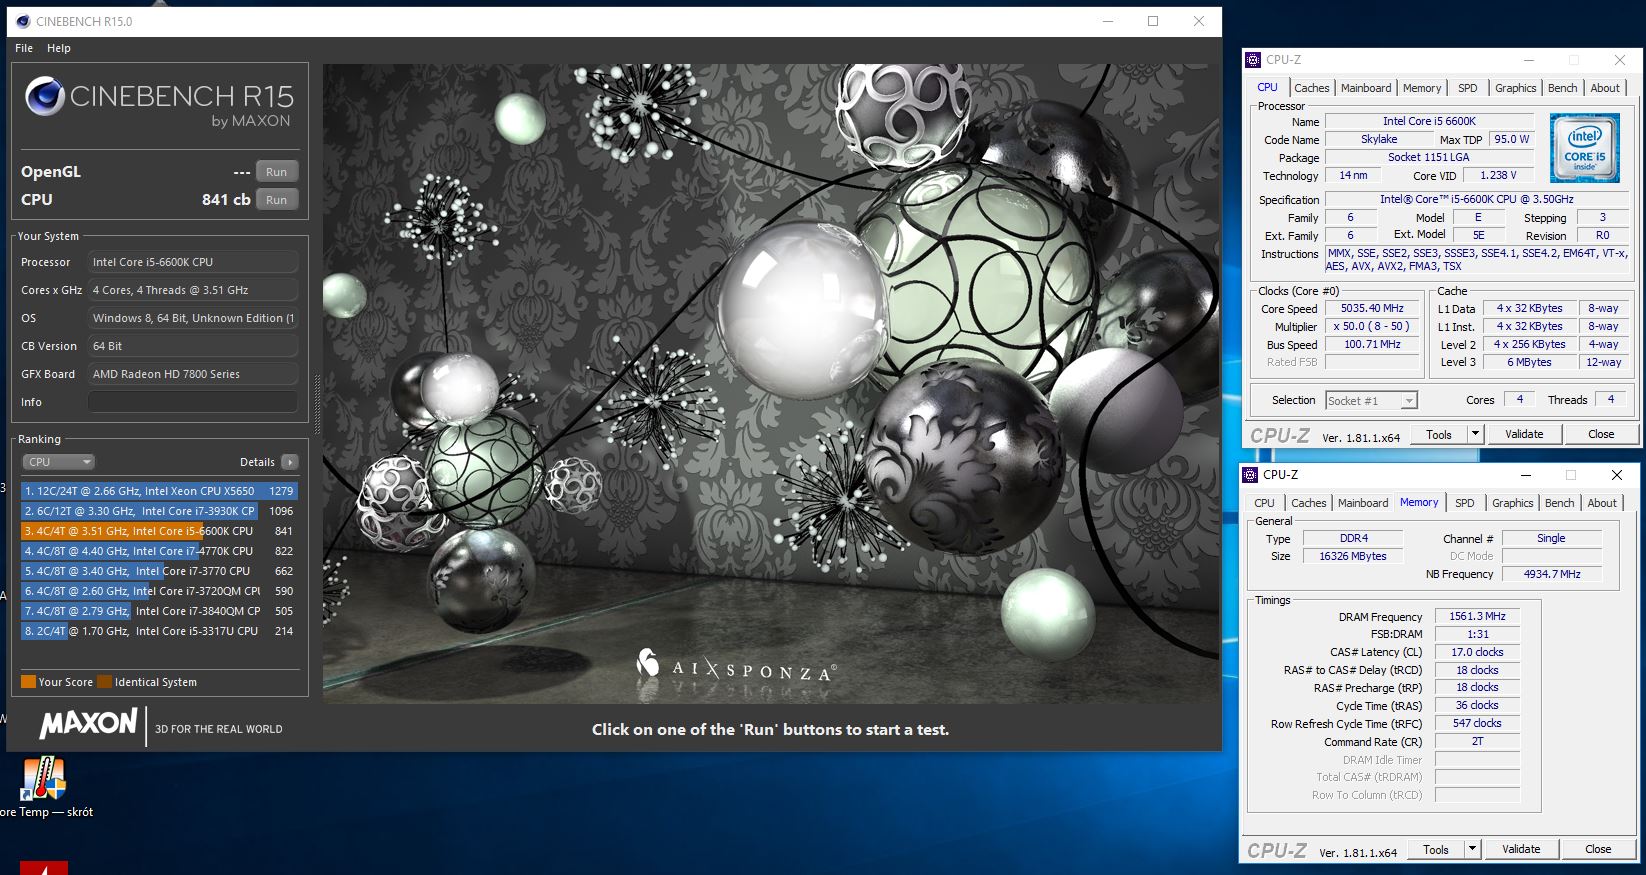Click Close button in lower CPU-Z window
The image size is (1646, 875).
click(x=1598, y=850)
